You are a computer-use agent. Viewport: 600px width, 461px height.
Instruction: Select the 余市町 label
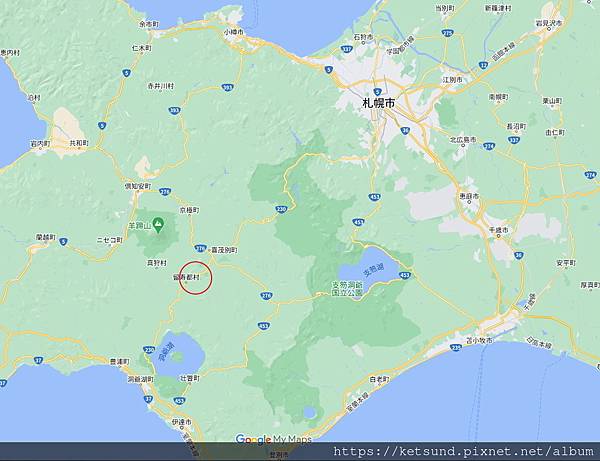(149, 24)
